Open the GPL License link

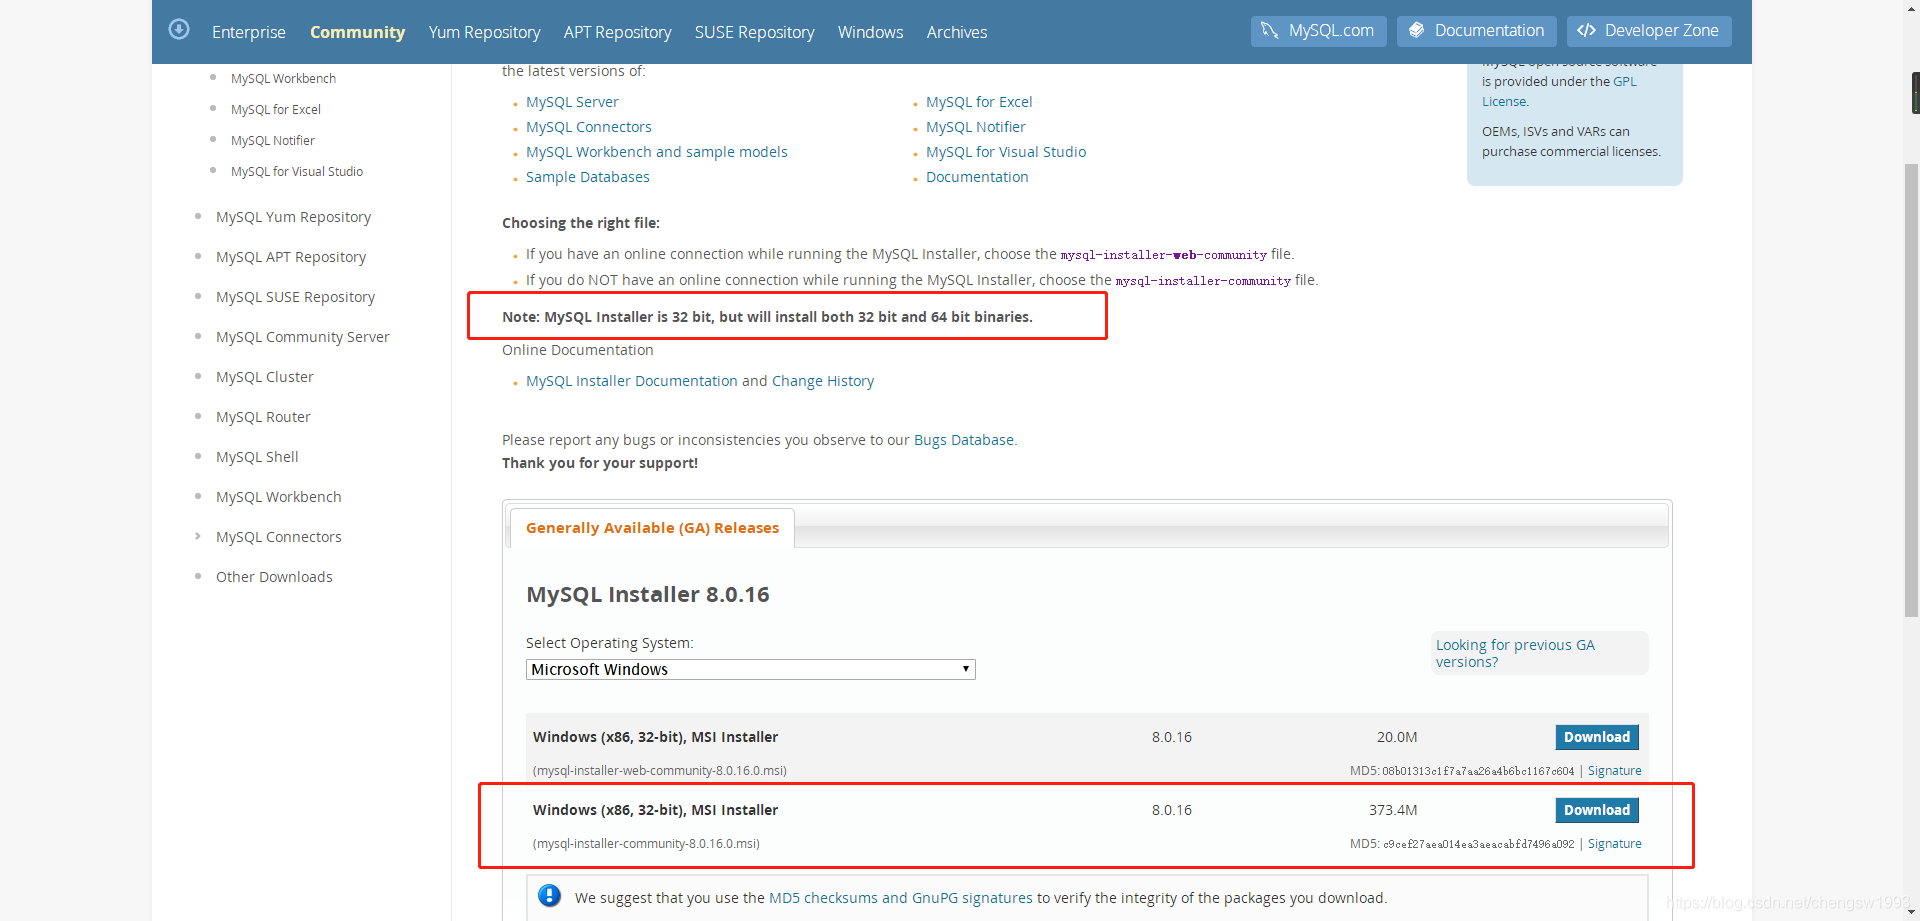(x=1624, y=82)
